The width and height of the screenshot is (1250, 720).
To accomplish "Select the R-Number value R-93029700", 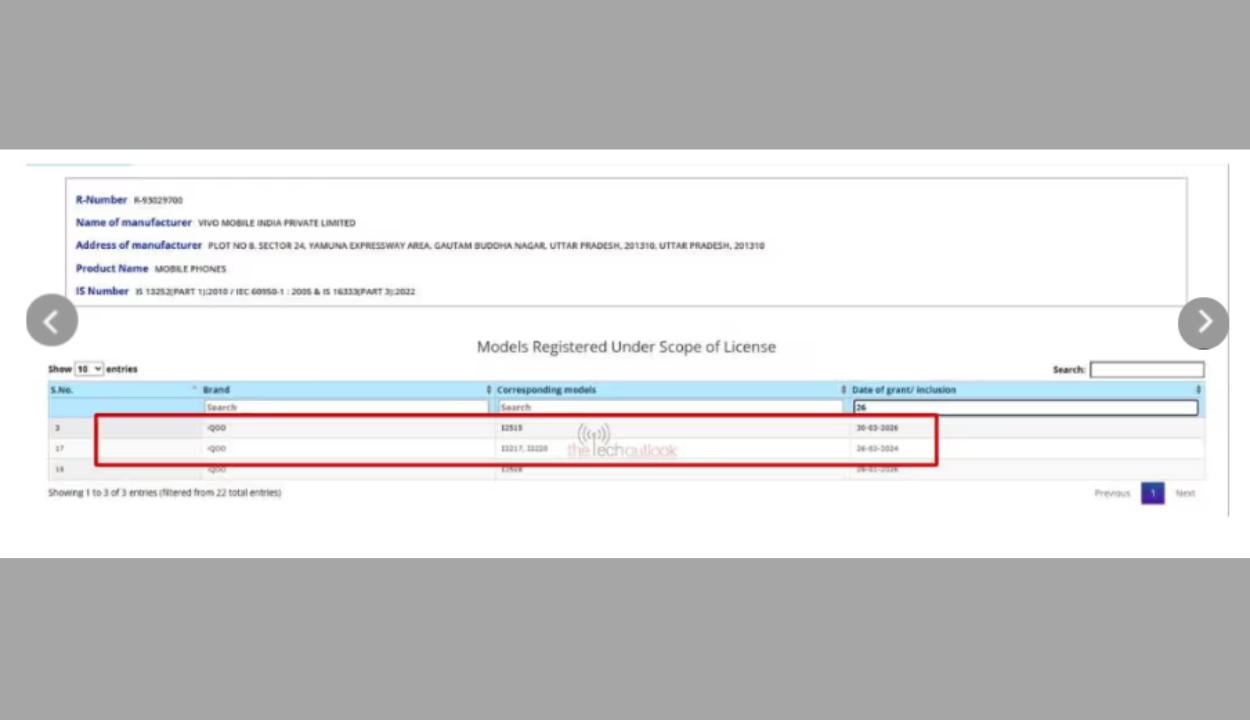I will [158, 200].
